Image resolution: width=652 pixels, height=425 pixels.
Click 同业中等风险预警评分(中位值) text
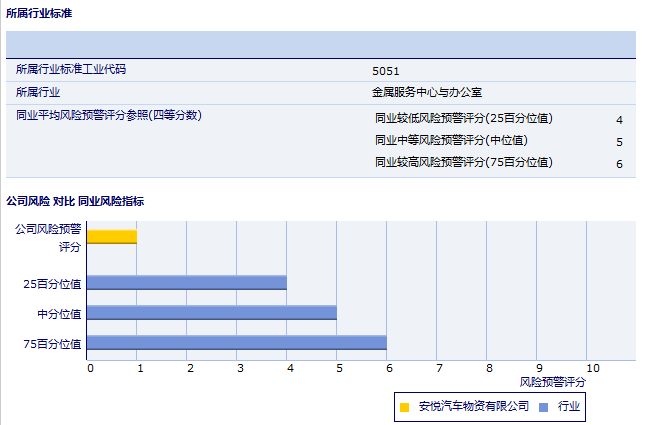452,140
